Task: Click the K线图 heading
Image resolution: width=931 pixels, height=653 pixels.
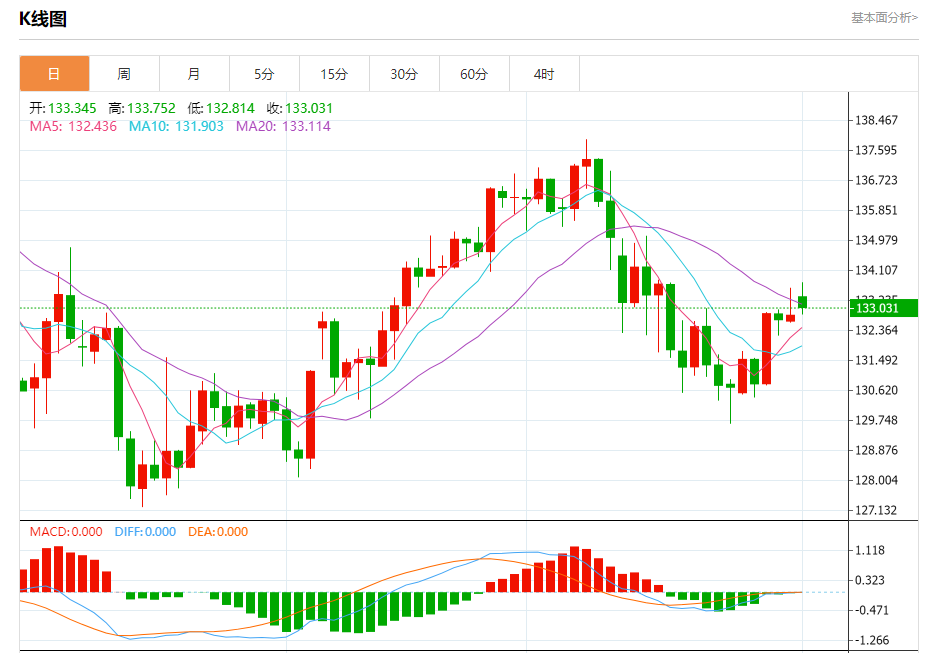Action: click(x=43, y=19)
